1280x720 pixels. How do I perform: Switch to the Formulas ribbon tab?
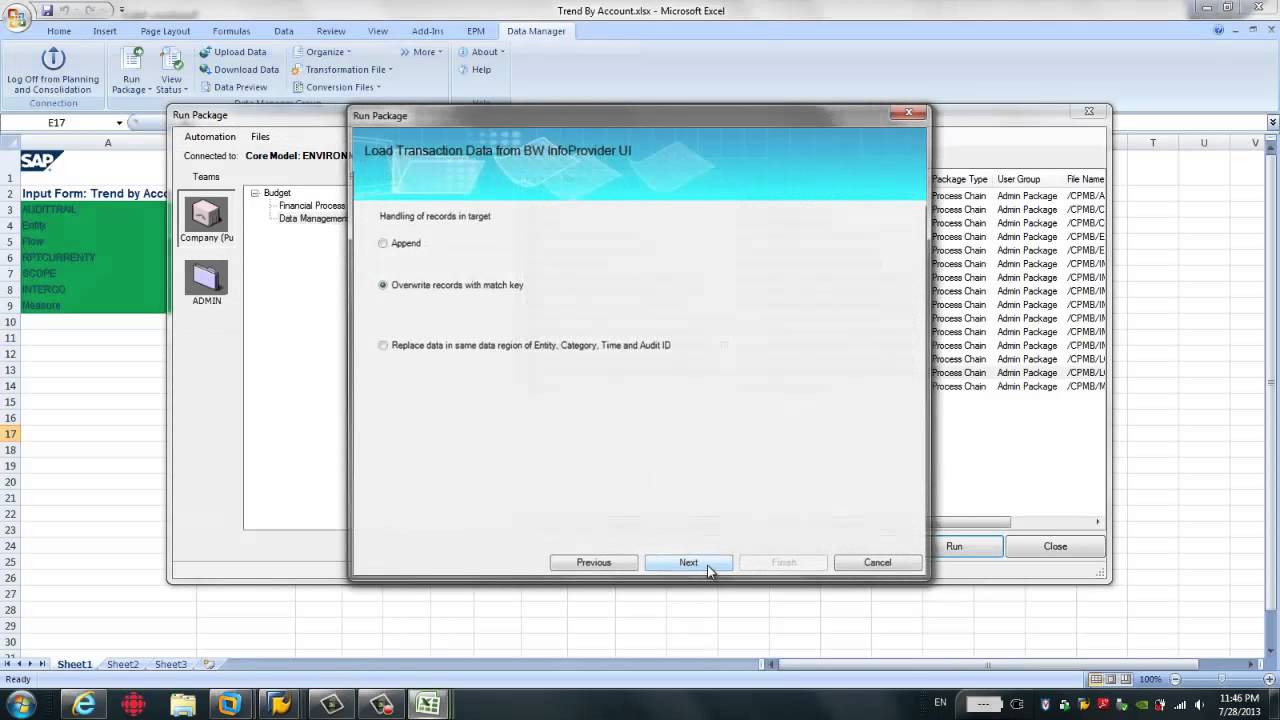coord(231,31)
